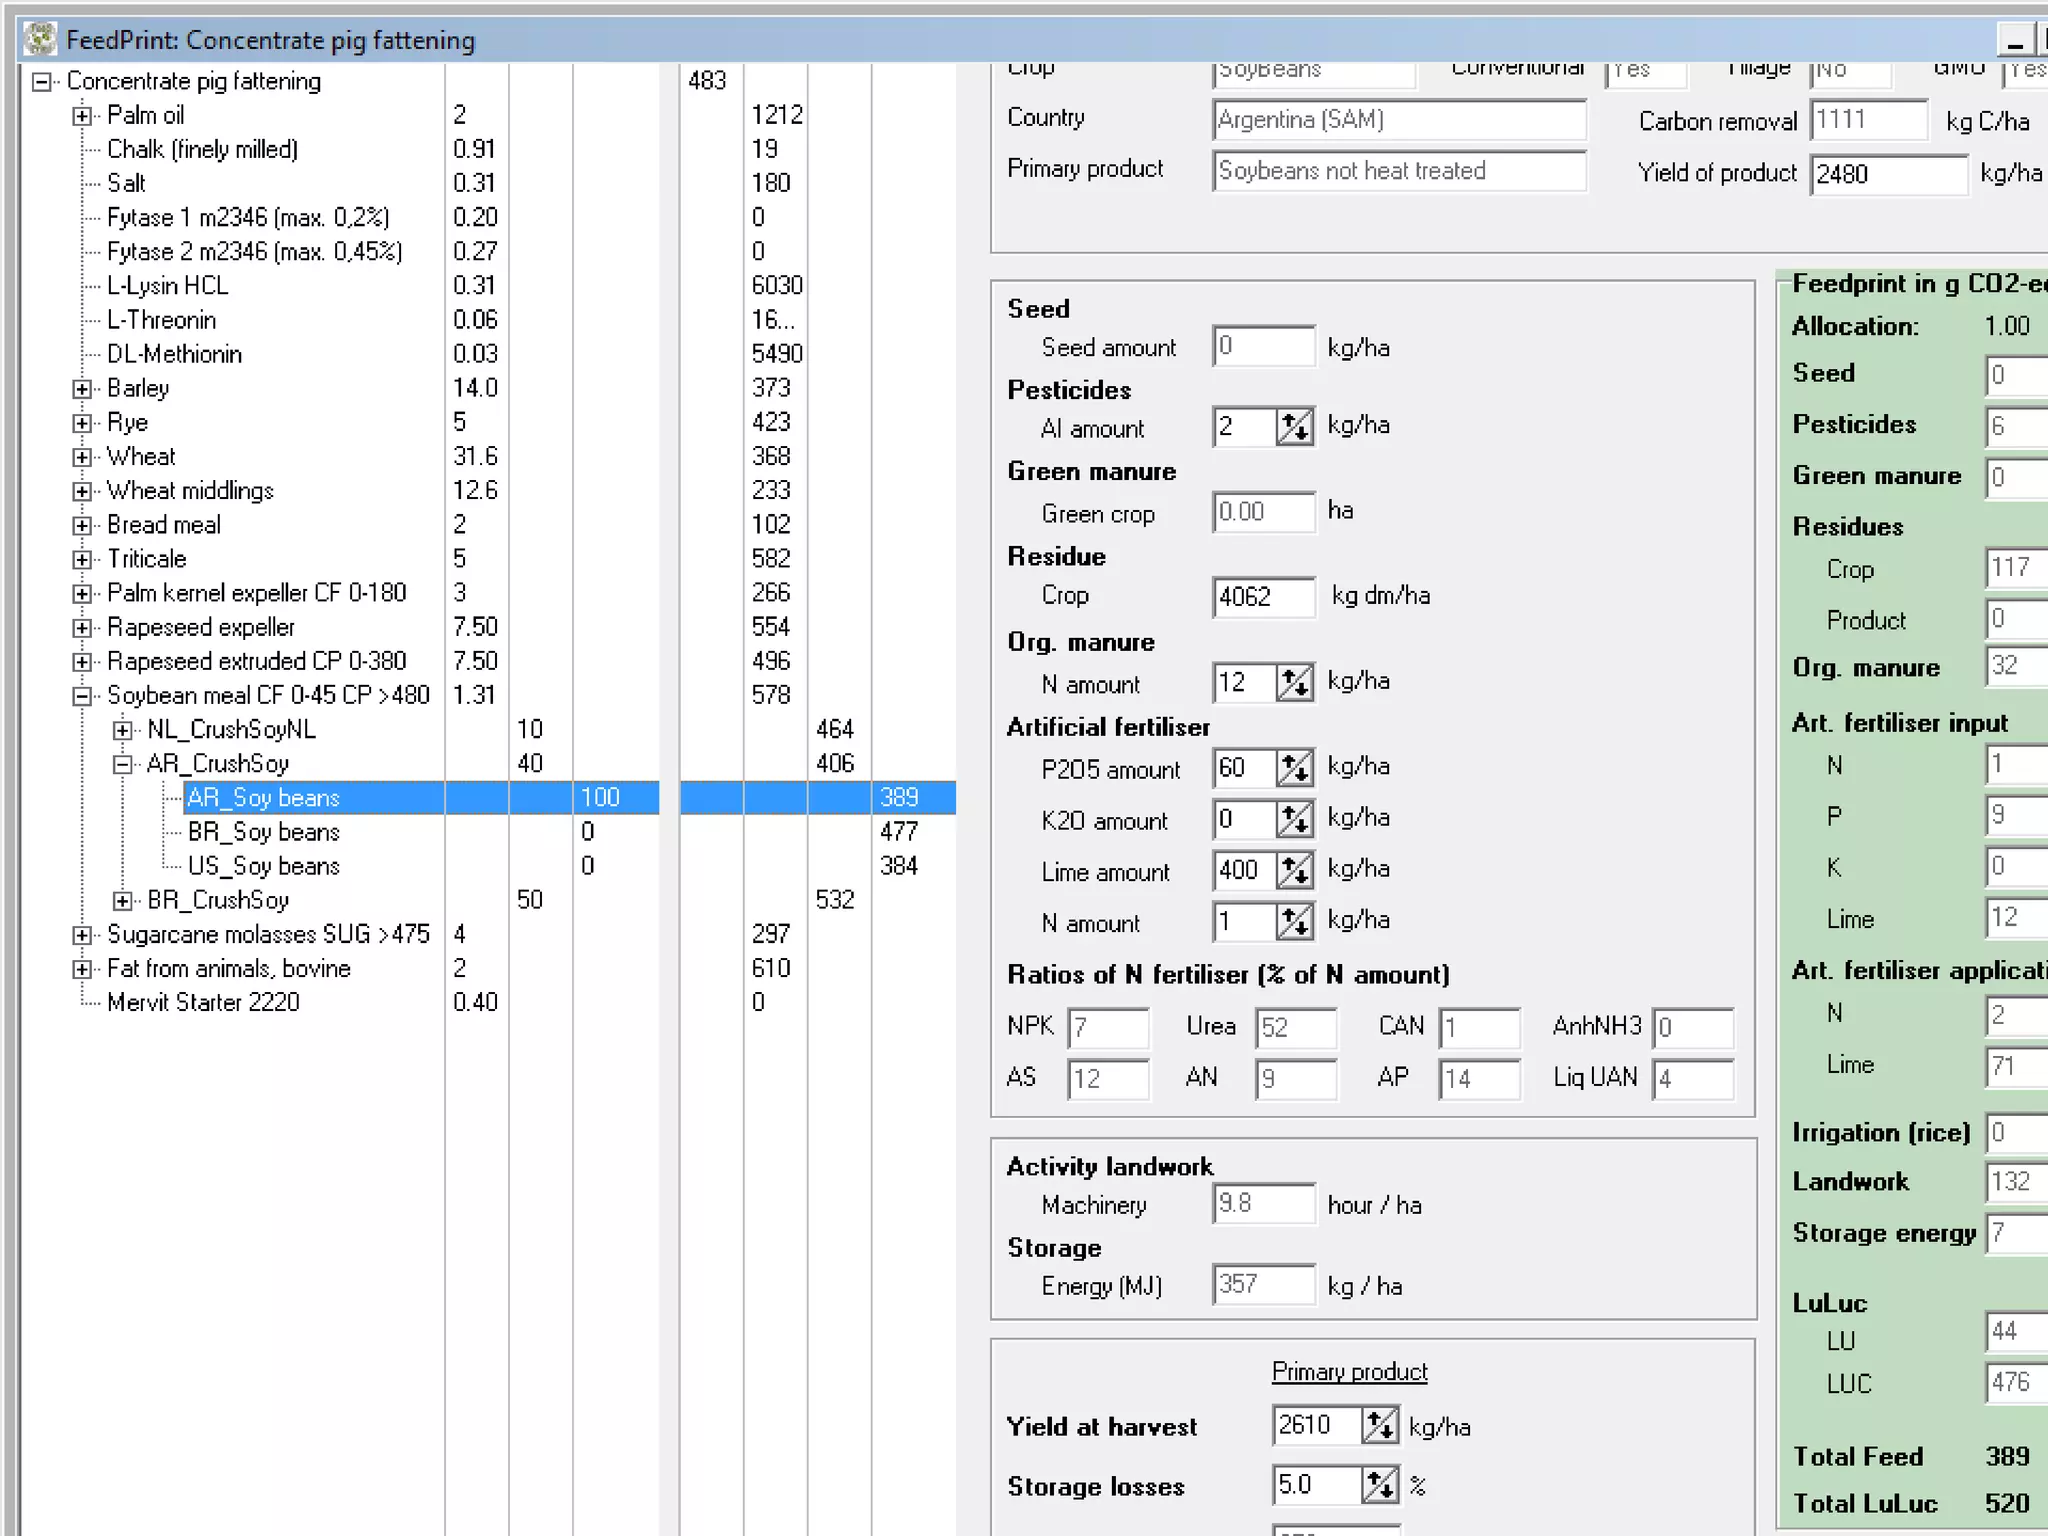This screenshot has height=1536, width=2048.
Task: Click the stepper icon beside Storage losses
Action: (1380, 1485)
